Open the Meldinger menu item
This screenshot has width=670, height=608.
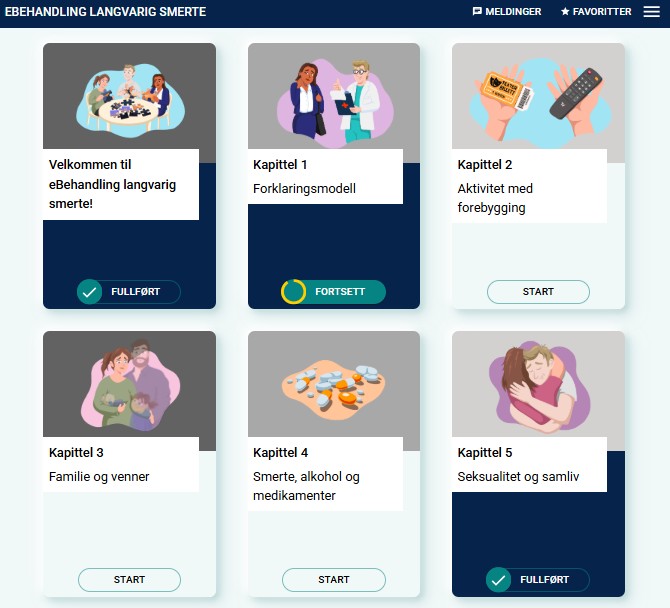coord(507,12)
